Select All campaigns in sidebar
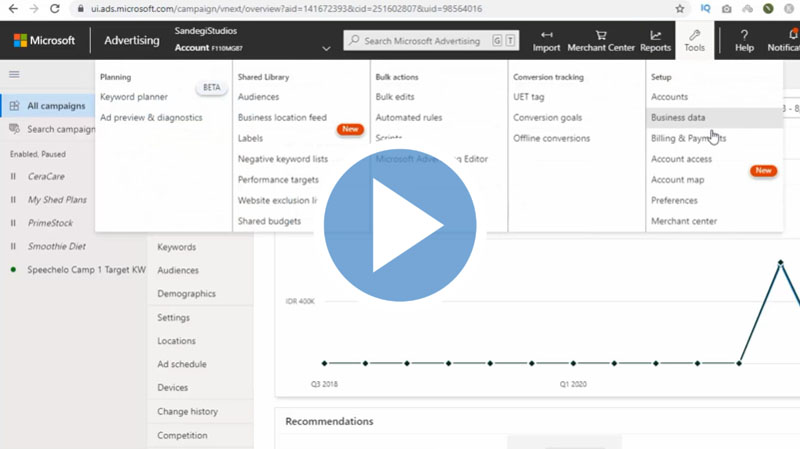This screenshot has width=800, height=449. click(56, 106)
